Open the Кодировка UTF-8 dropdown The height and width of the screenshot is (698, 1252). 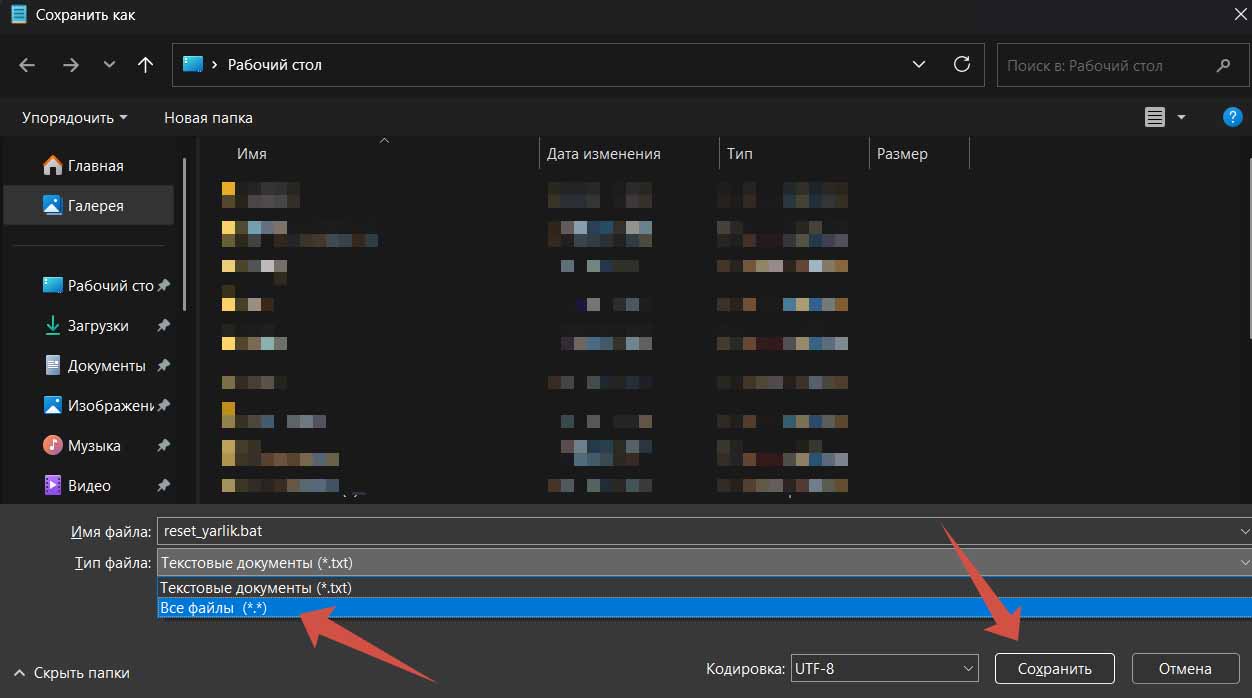(x=883, y=668)
